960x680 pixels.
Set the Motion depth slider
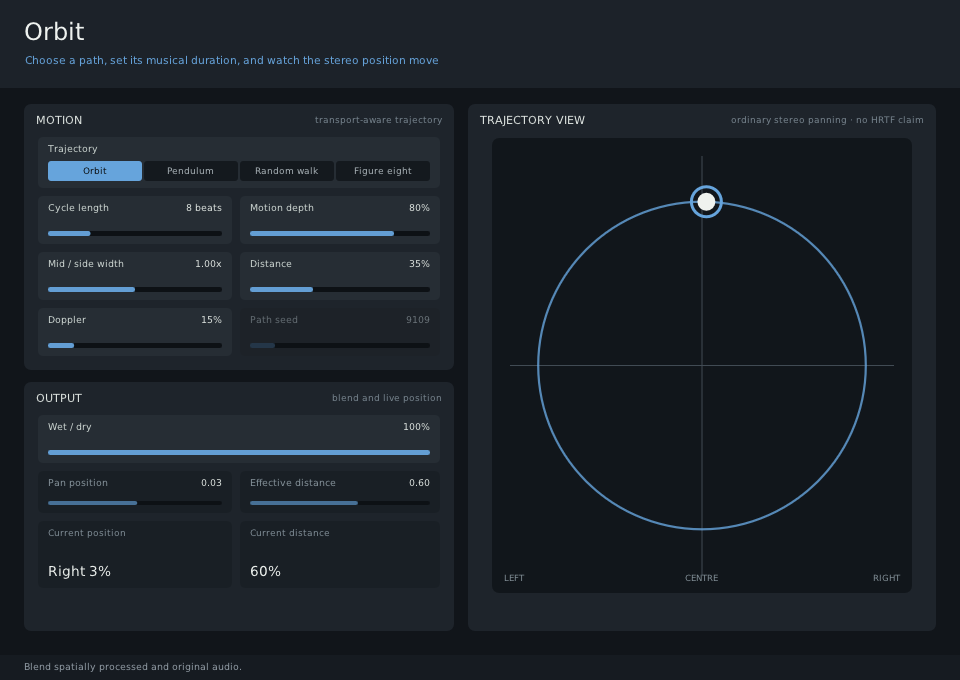tap(340, 233)
